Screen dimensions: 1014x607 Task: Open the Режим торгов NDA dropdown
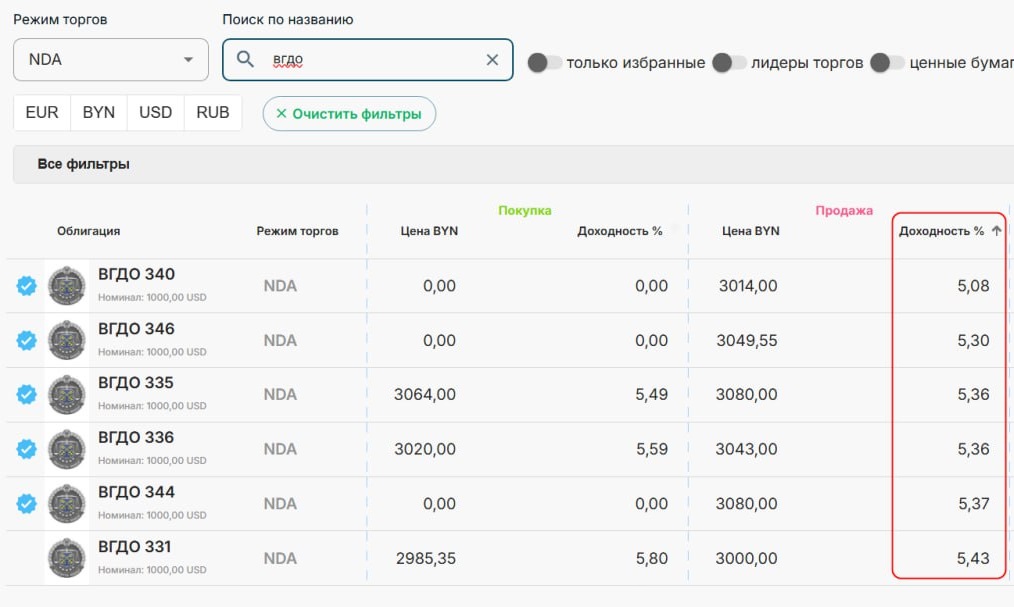pos(111,60)
